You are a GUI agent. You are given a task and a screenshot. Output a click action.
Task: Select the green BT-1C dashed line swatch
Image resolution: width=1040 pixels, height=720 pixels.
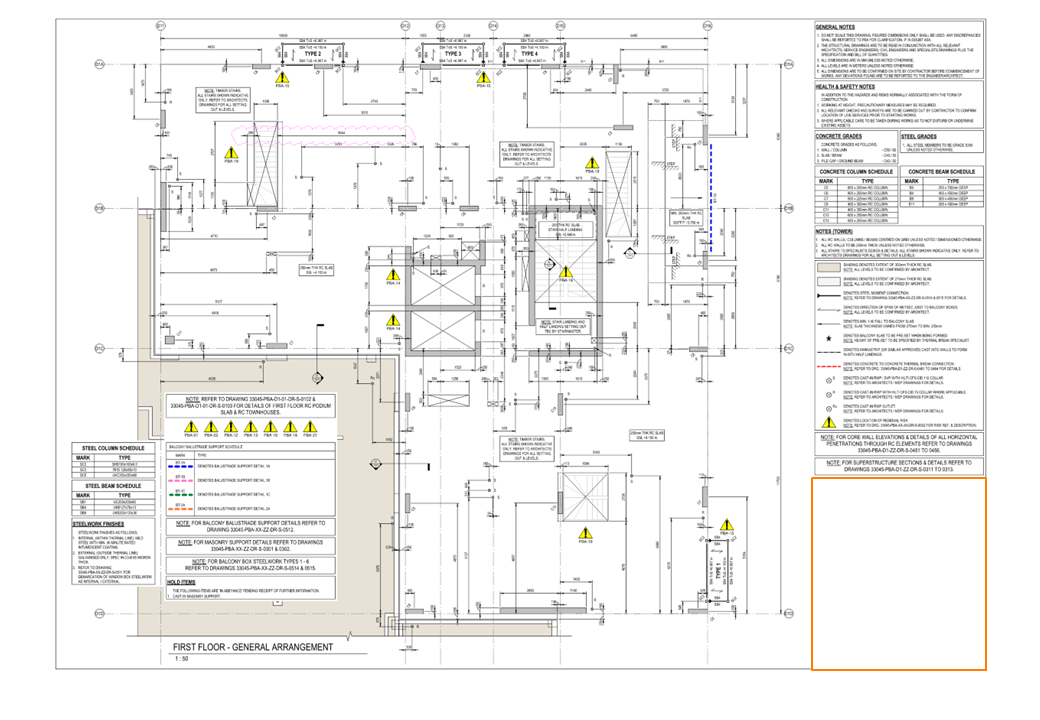[x=180, y=495]
